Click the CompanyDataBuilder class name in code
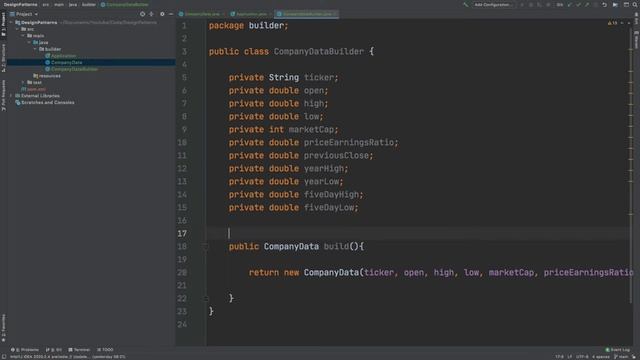This screenshot has width=640, height=360. click(318, 51)
